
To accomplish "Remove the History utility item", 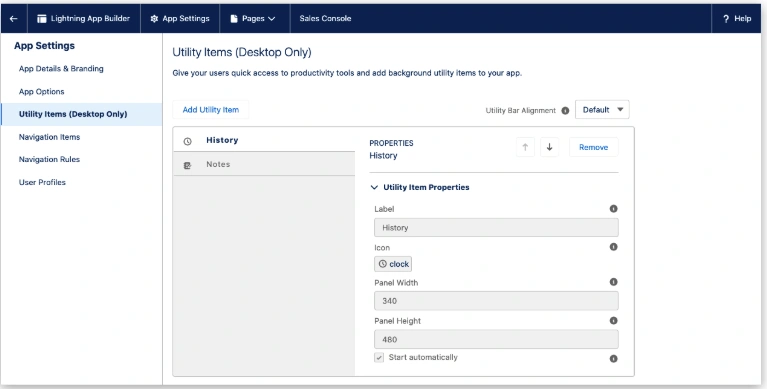I will coord(593,147).
